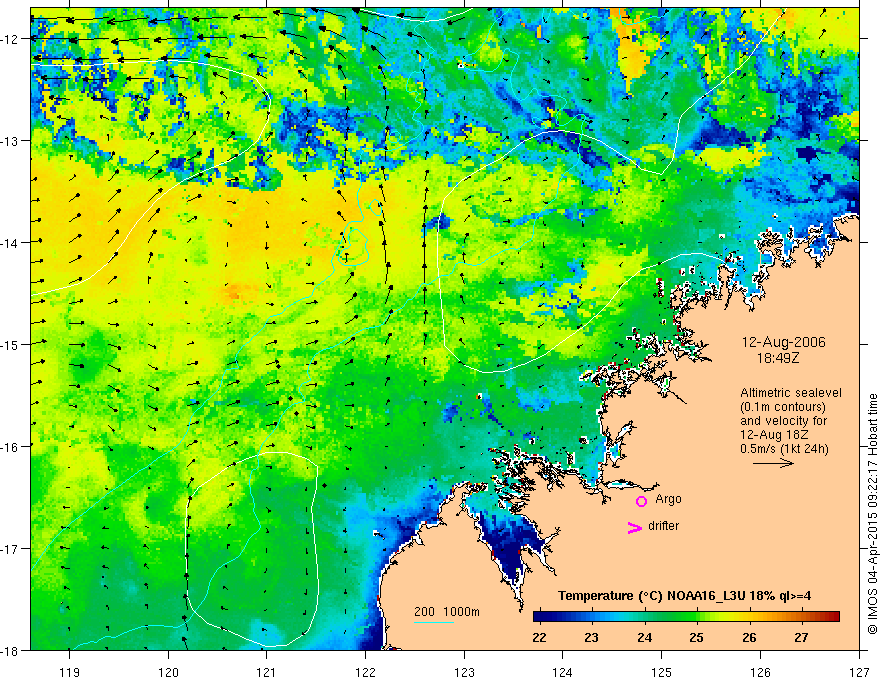The width and height of the screenshot is (880, 680).
Task: Click the 'and velocity for' legend text
Action: click(783, 421)
